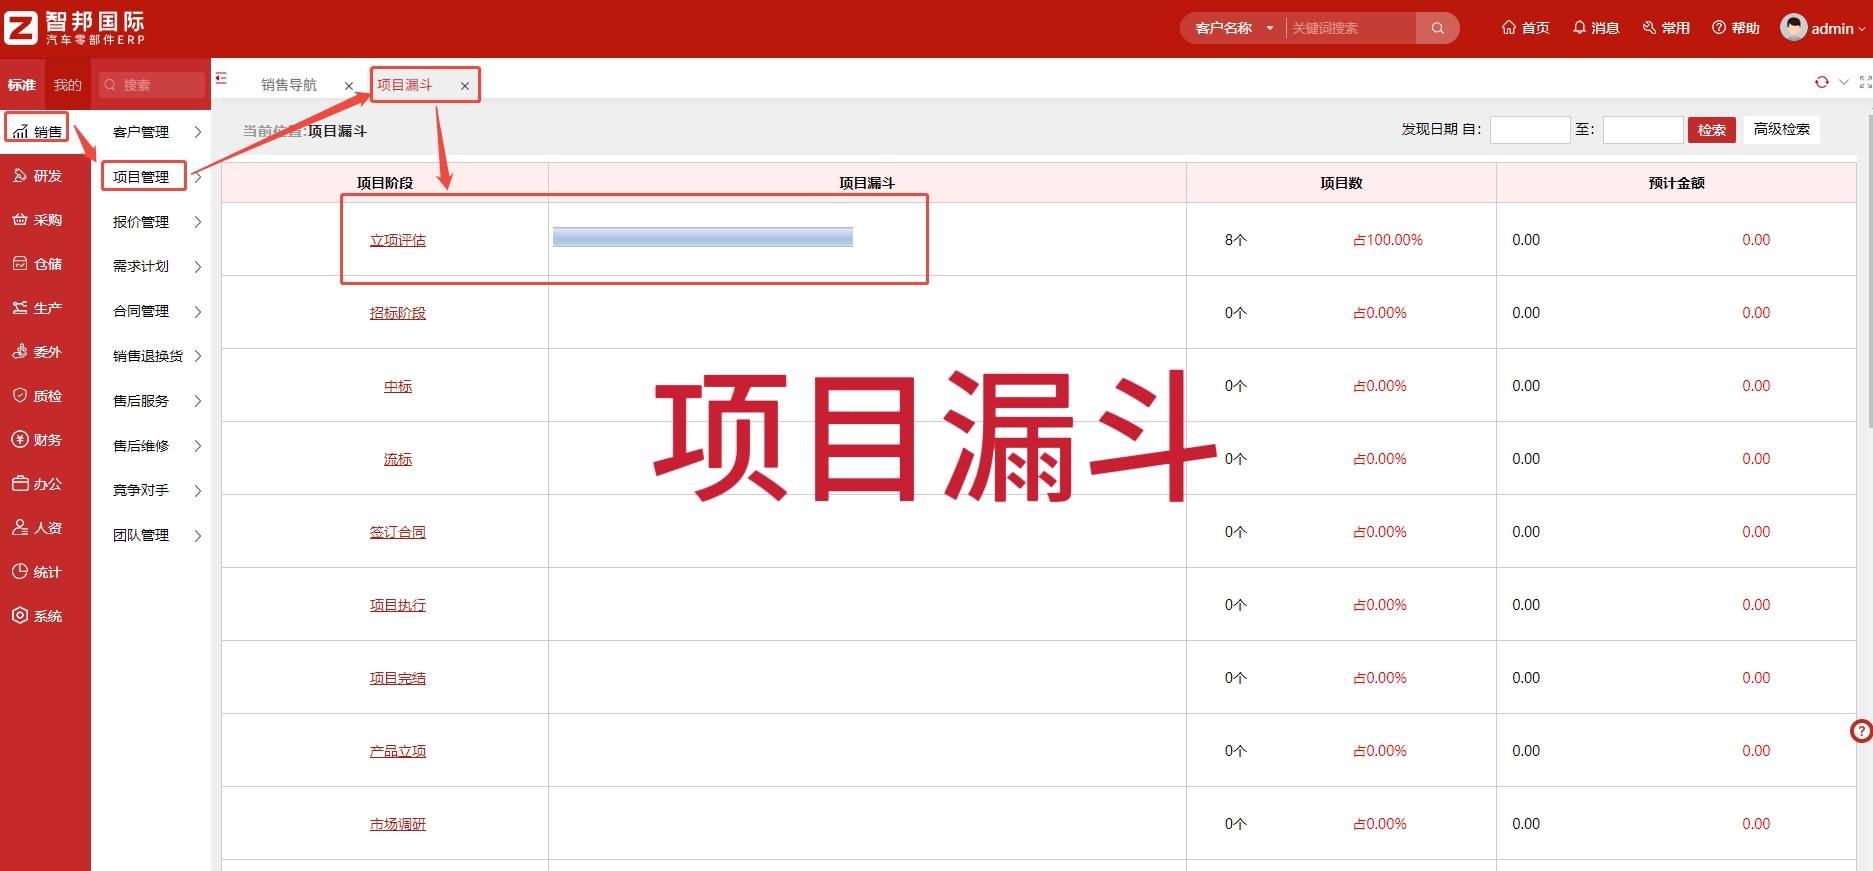Open the 财务 finance module
The height and width of the screenshot is (871, 1873).
coord(37,439)
